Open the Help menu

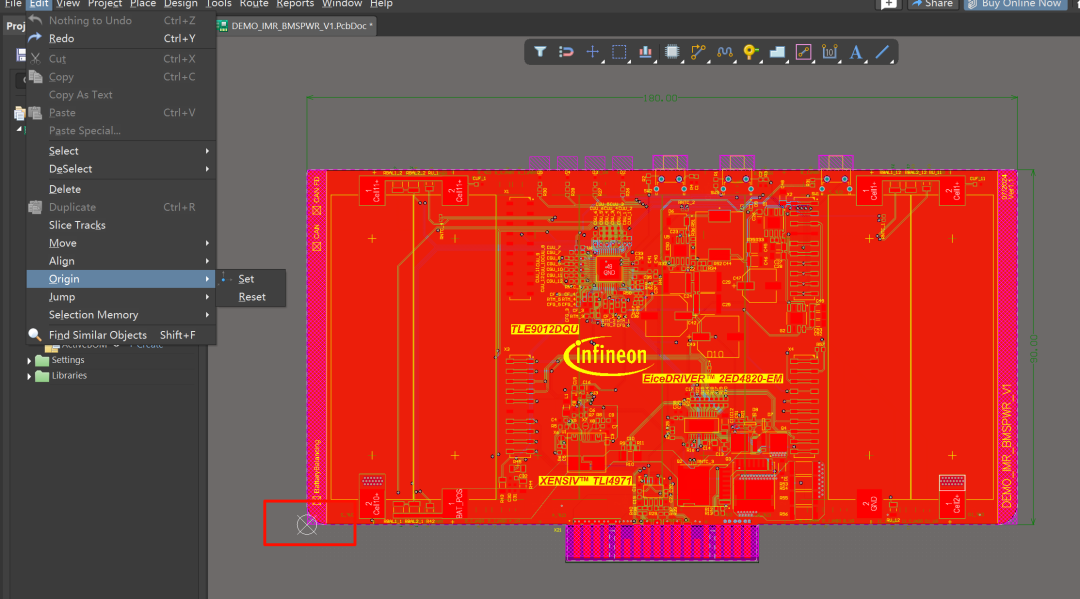point(381,3)
